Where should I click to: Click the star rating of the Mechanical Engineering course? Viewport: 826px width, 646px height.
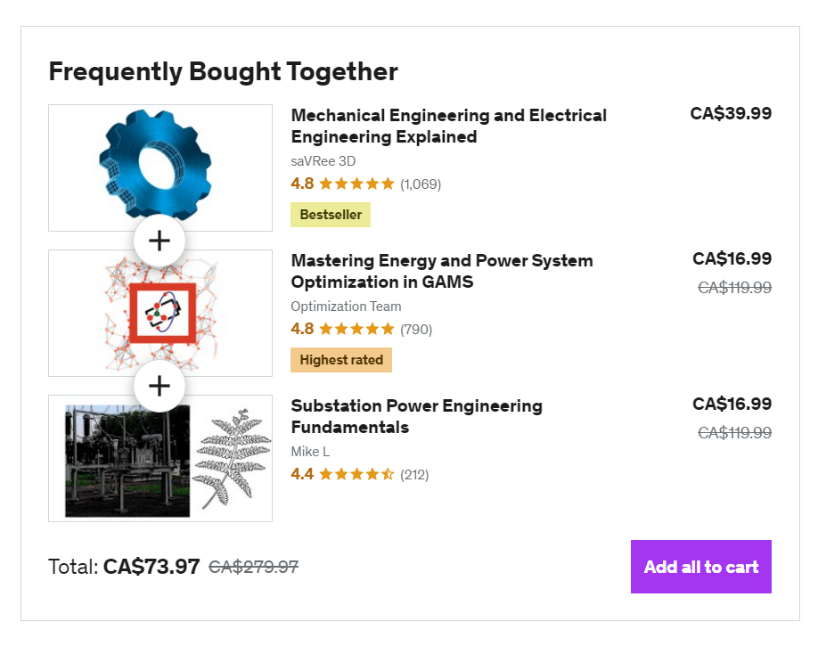pos(357,184)
